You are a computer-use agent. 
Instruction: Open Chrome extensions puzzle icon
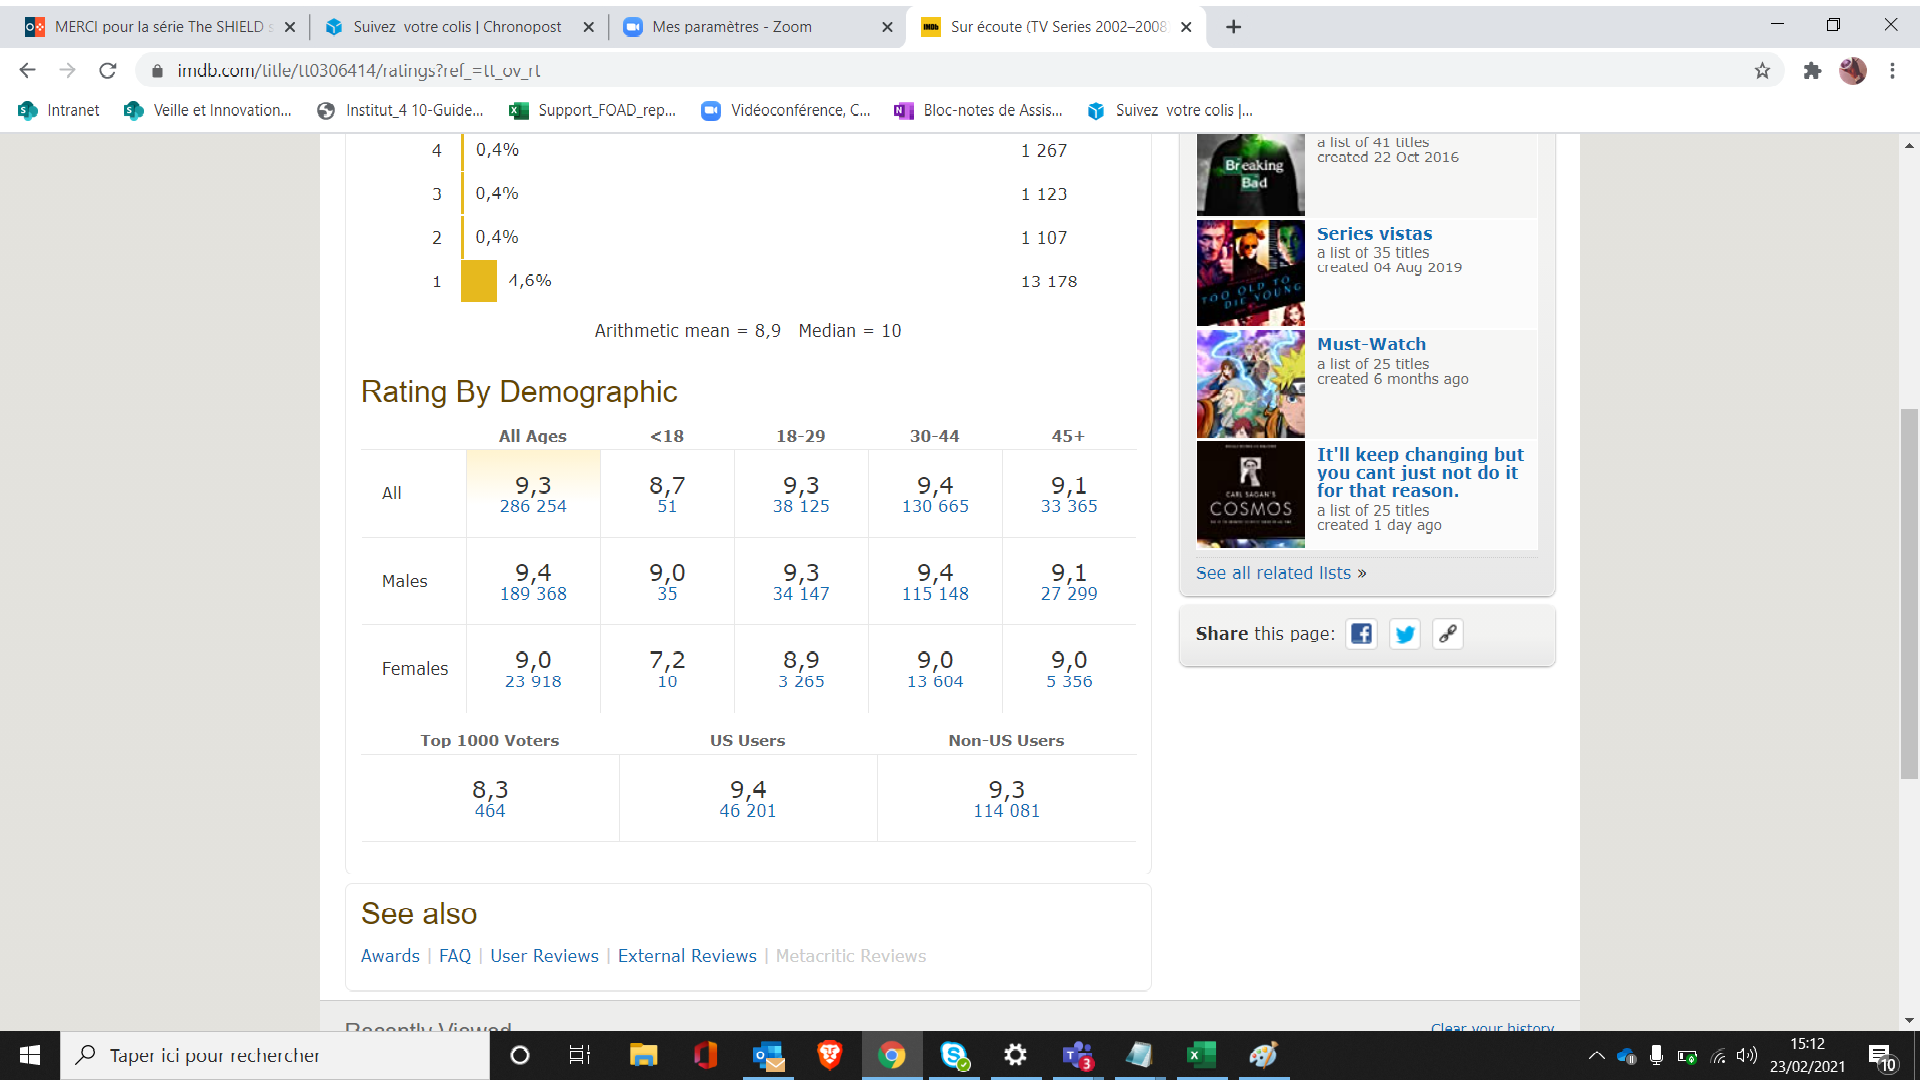(1812, 71)
